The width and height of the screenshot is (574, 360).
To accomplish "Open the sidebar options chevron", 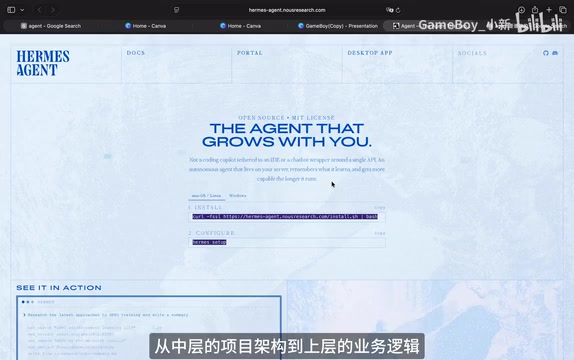I will coord(22,10).
